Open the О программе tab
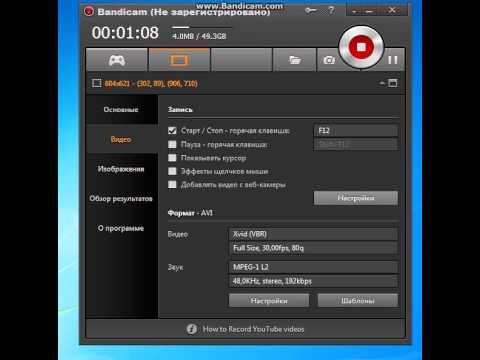The width and height of the screenshot is (480, 360). pyautogui.click(x=121, y=228)
